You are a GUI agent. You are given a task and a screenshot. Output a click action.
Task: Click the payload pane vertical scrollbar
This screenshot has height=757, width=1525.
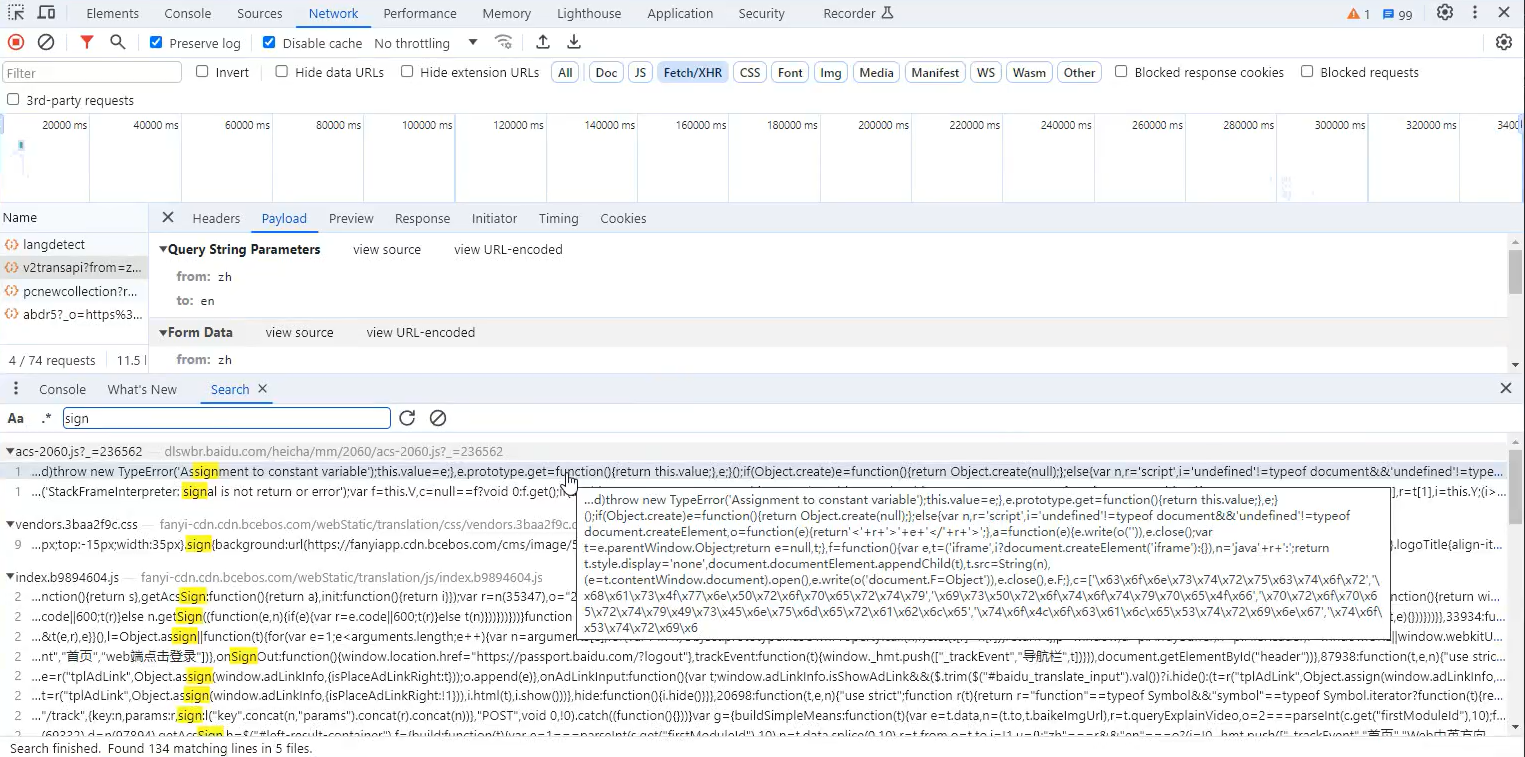pos(1516,272)
